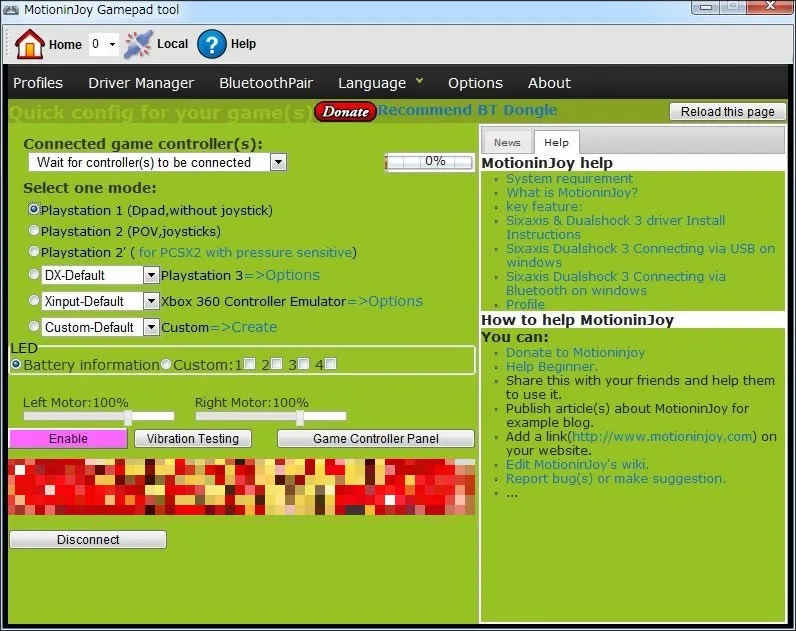This screenshot has height=631, width=796.
Task: Expand the Xinput-Default dropdown
Action: [x=151, y=301]
